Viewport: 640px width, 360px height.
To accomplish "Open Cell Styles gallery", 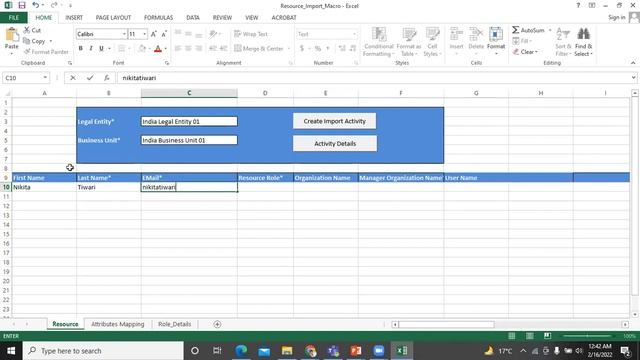I will (432, 42).
